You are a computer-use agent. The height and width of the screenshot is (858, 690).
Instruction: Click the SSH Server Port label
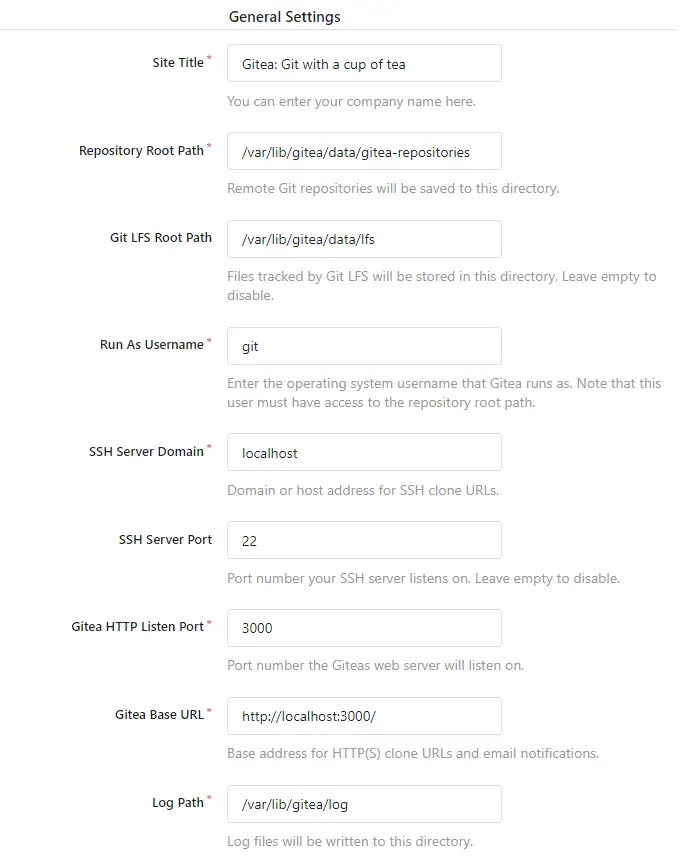pyautogui.click(x=166, y=539)
